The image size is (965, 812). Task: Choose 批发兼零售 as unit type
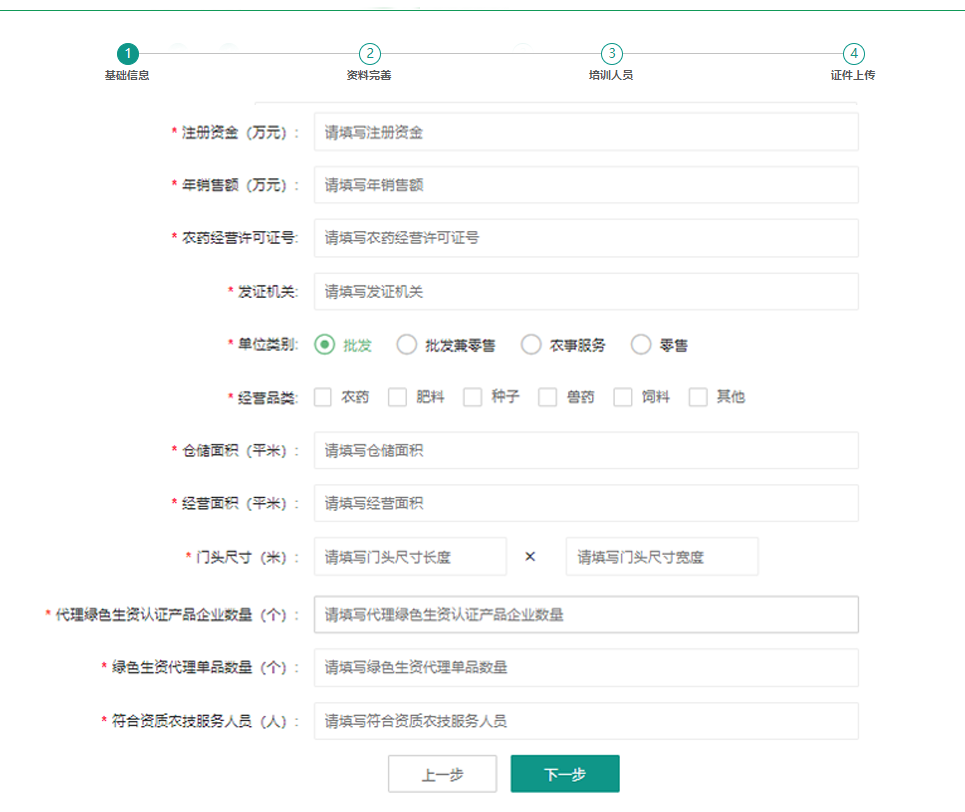click(407, 345)
